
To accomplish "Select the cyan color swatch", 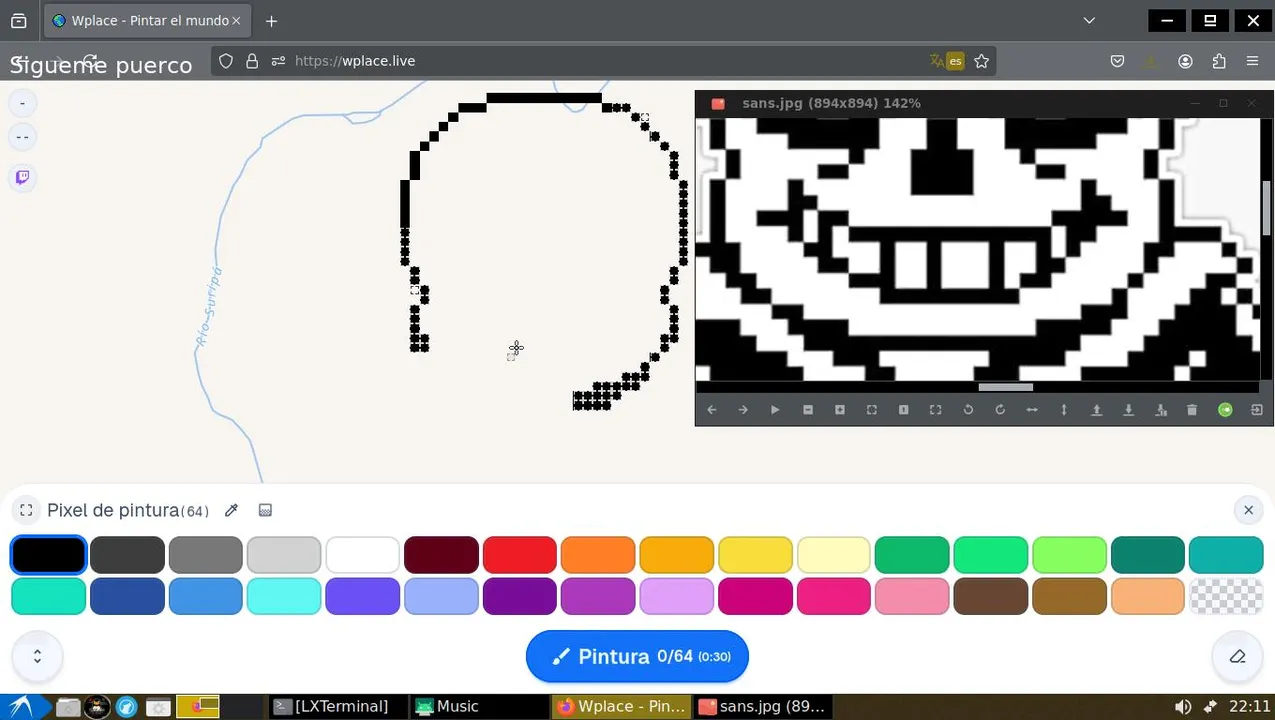I will [x=284, y=596].
